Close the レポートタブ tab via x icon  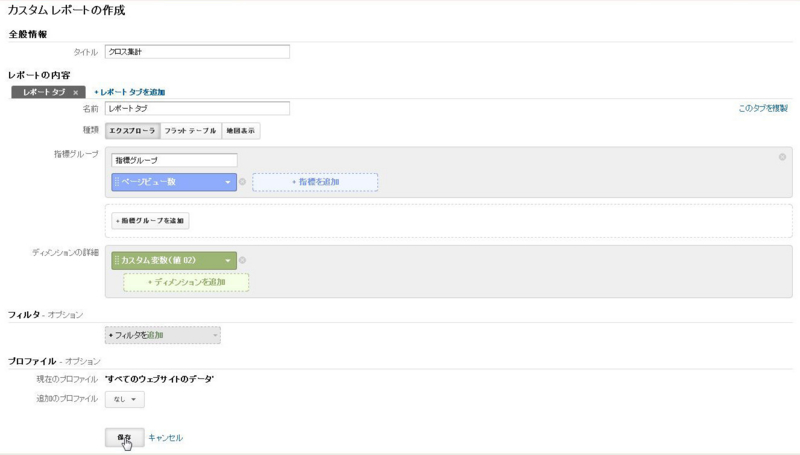click(76, 92)
